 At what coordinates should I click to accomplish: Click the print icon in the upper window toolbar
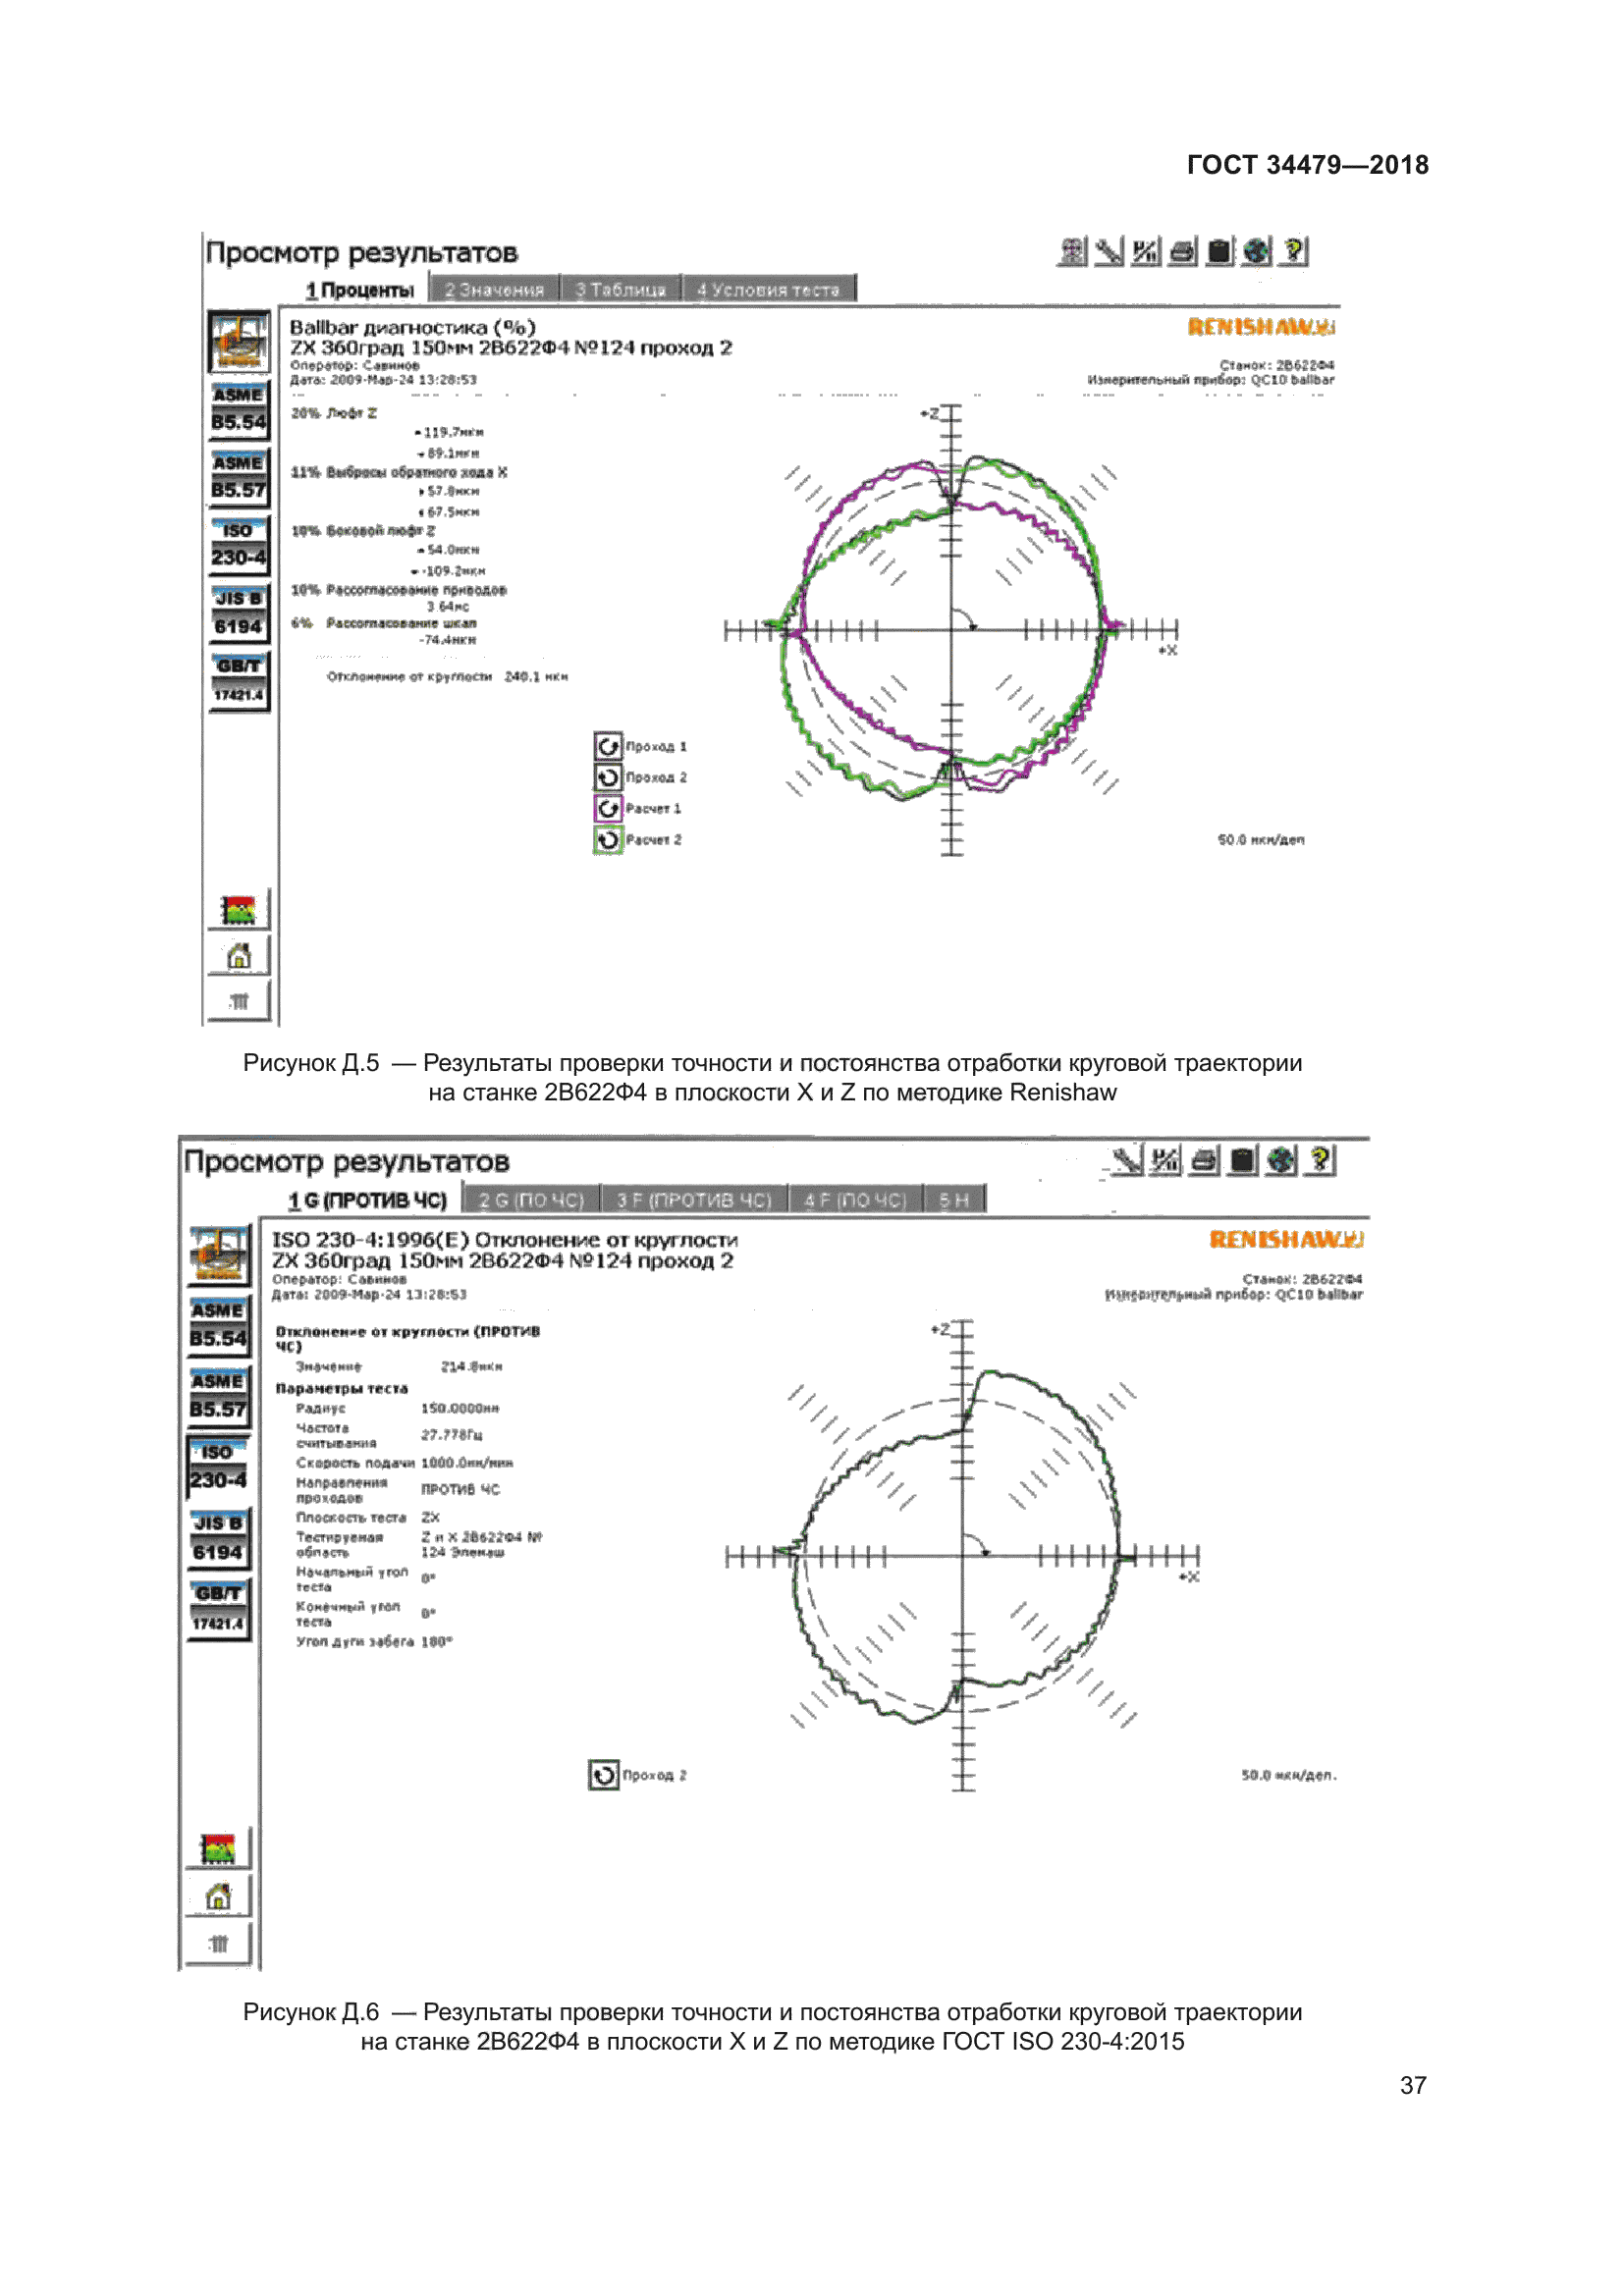click(1182, 252)
